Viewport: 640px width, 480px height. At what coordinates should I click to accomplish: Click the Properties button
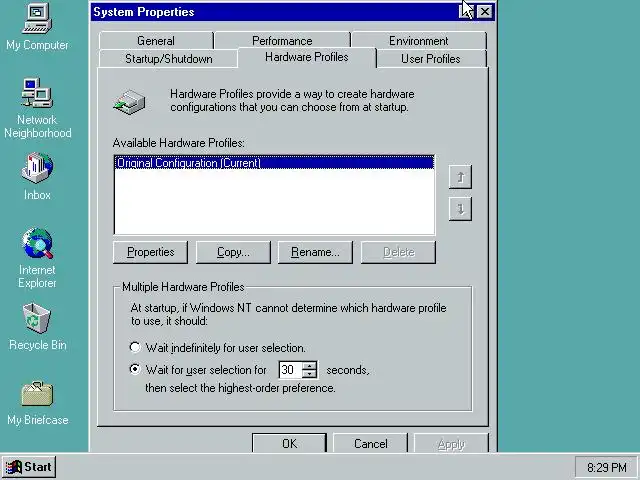click(x=150, y=252)
